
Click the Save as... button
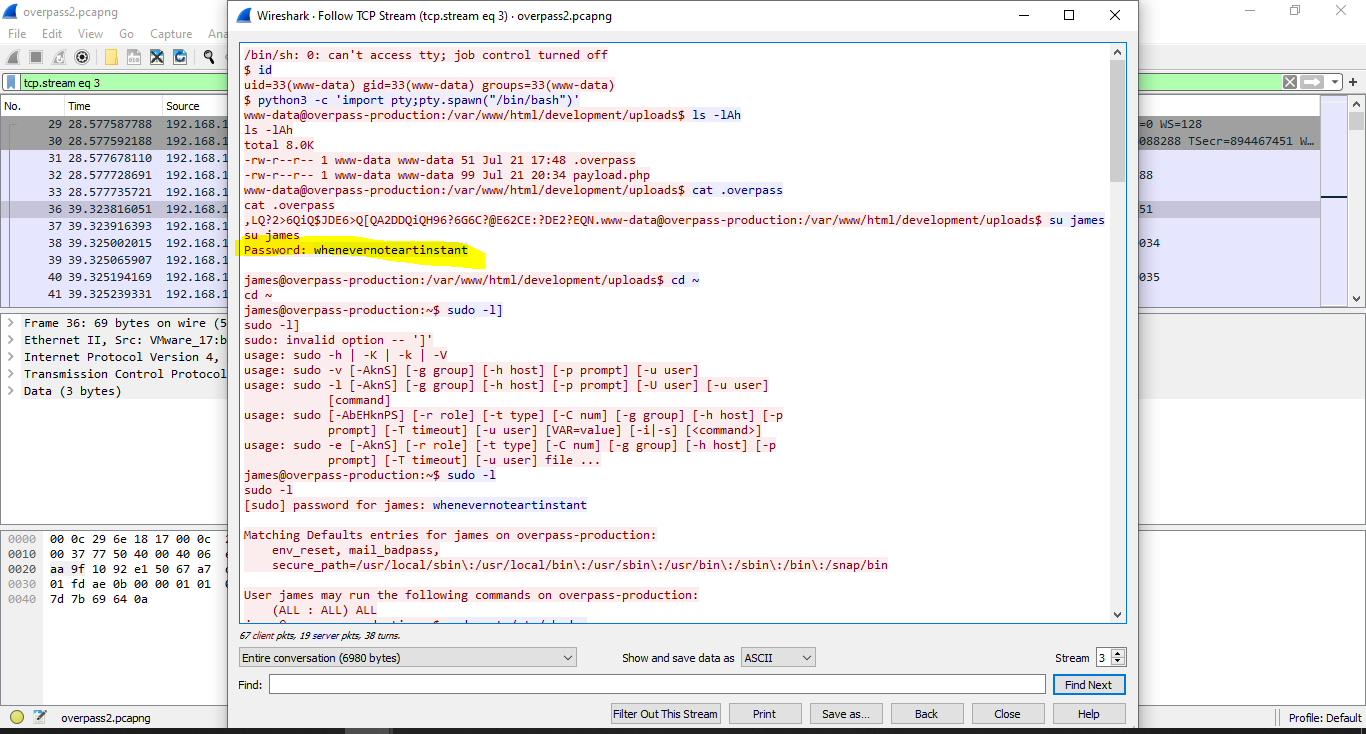(846, 714)
